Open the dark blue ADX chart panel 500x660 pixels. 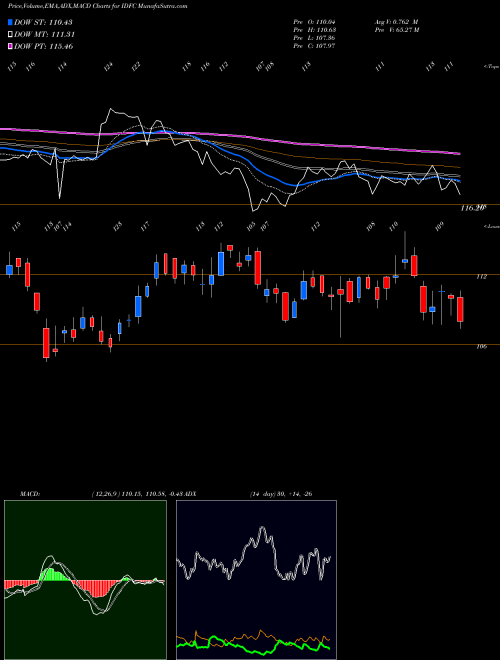click(256, 580)
